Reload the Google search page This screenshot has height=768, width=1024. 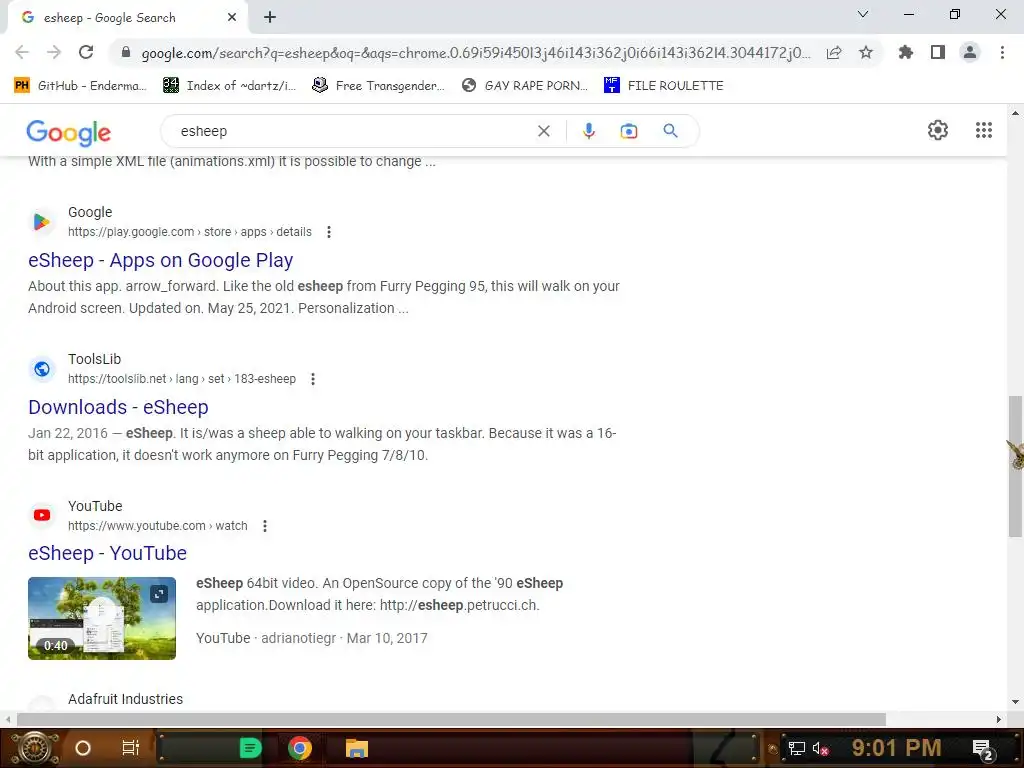coord(86,52)
